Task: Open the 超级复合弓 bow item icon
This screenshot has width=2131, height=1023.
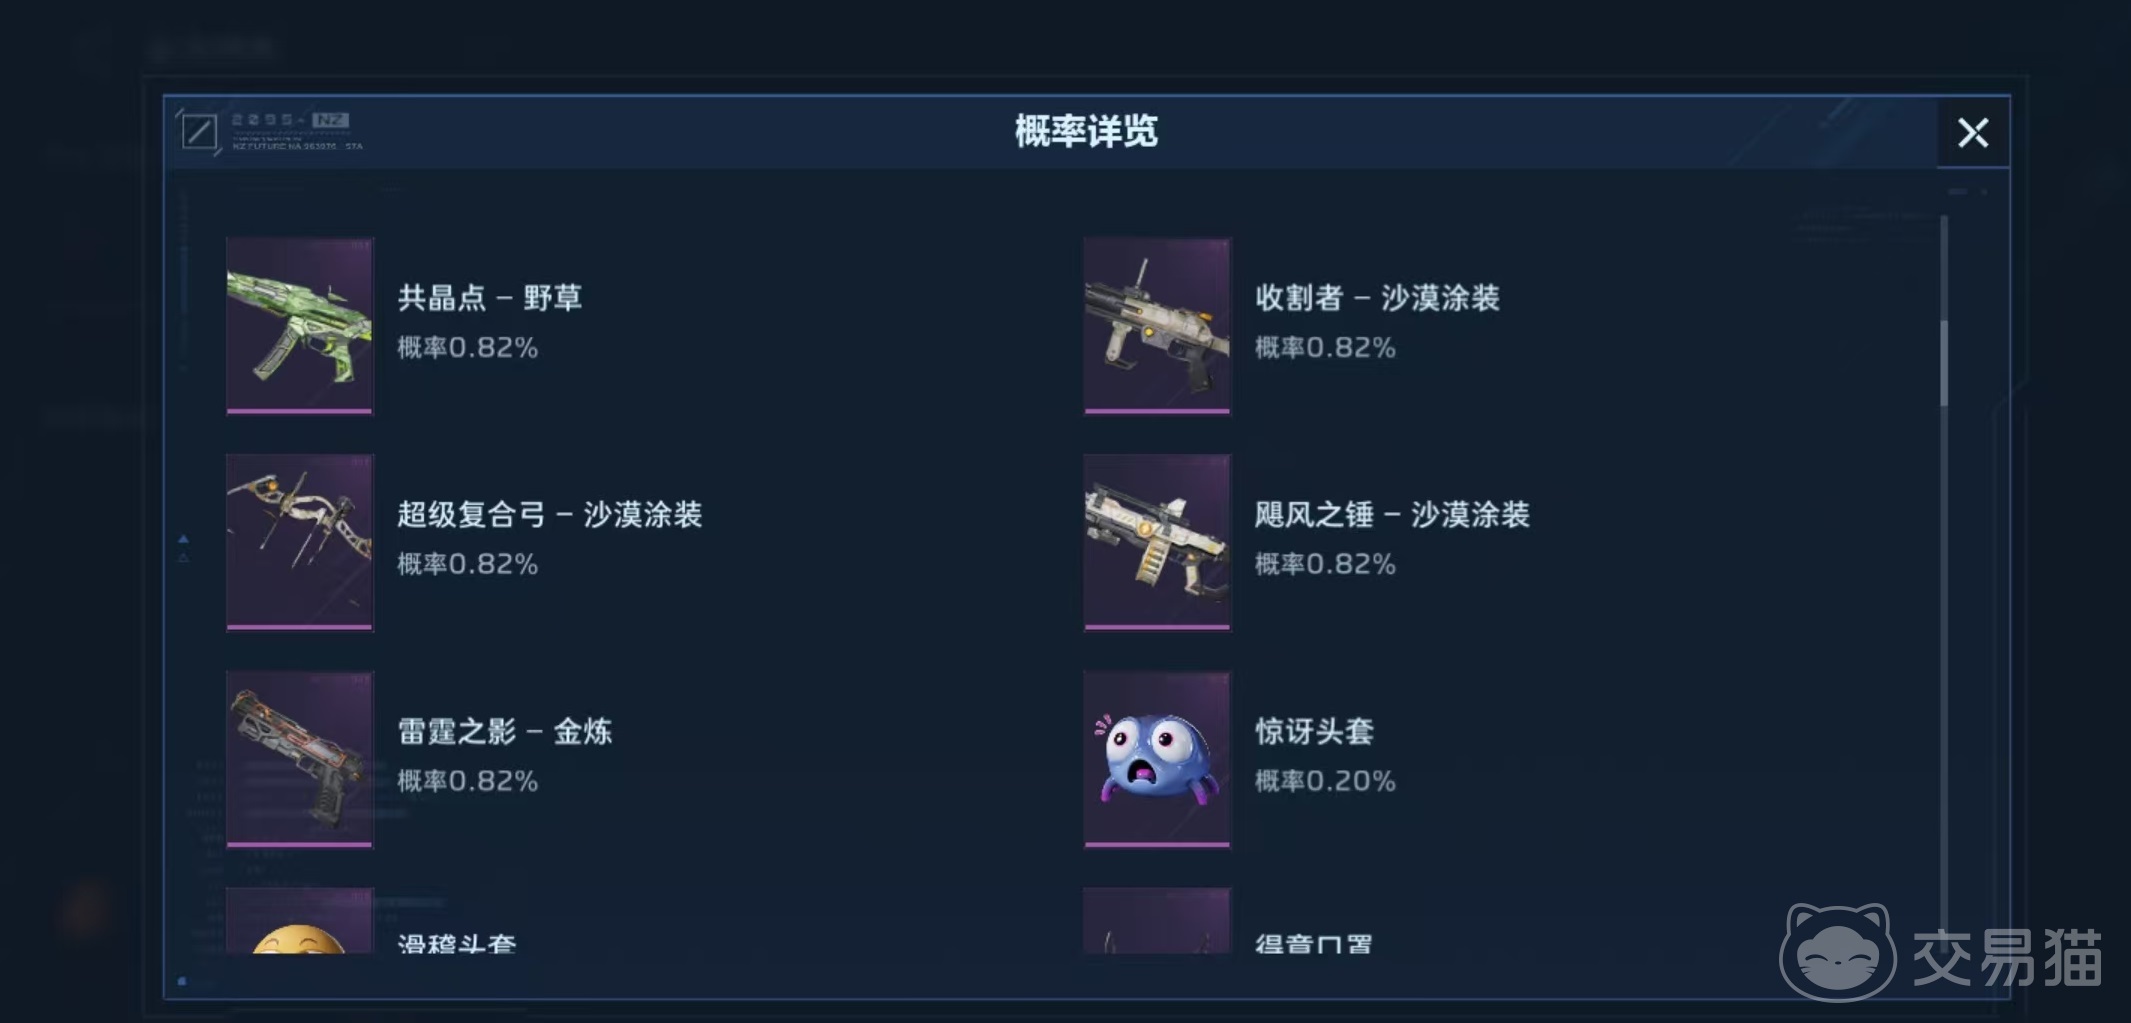Action: pyautogui.click(x=300, y=543)
